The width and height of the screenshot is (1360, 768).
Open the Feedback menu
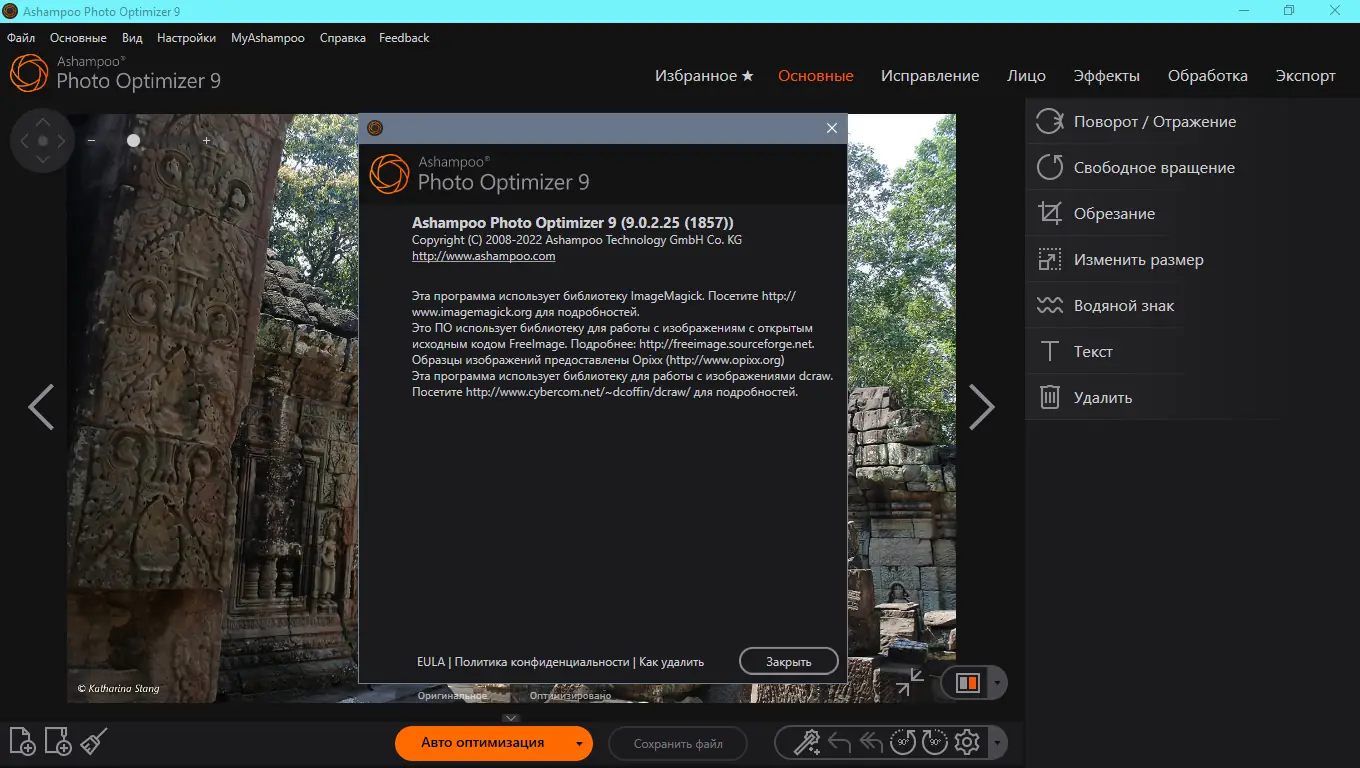click(404, 38)
